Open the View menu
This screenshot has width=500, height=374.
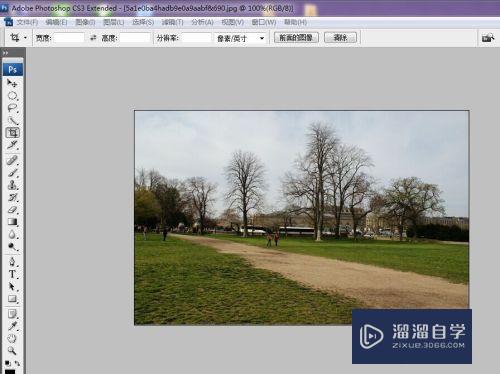232,22
